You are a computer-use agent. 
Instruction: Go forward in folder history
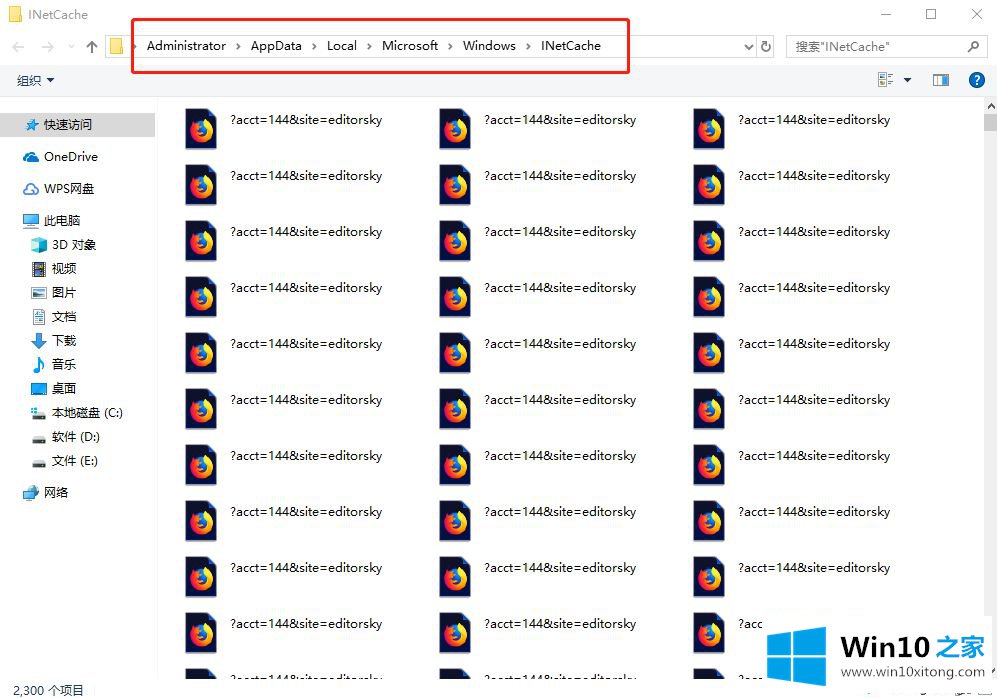[x=48, y=46]
